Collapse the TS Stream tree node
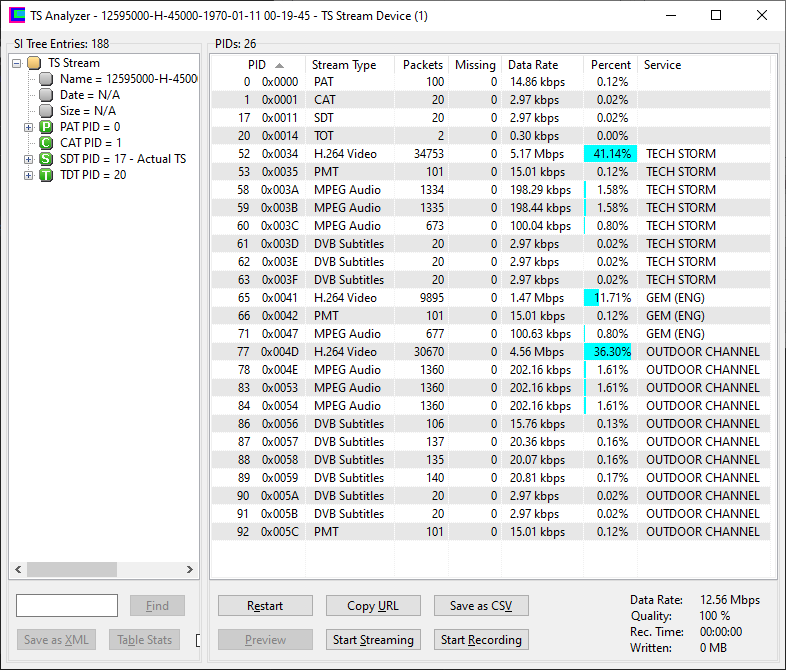Image resolution: width=786 pixels, height=670 pixels. [17, 63]
